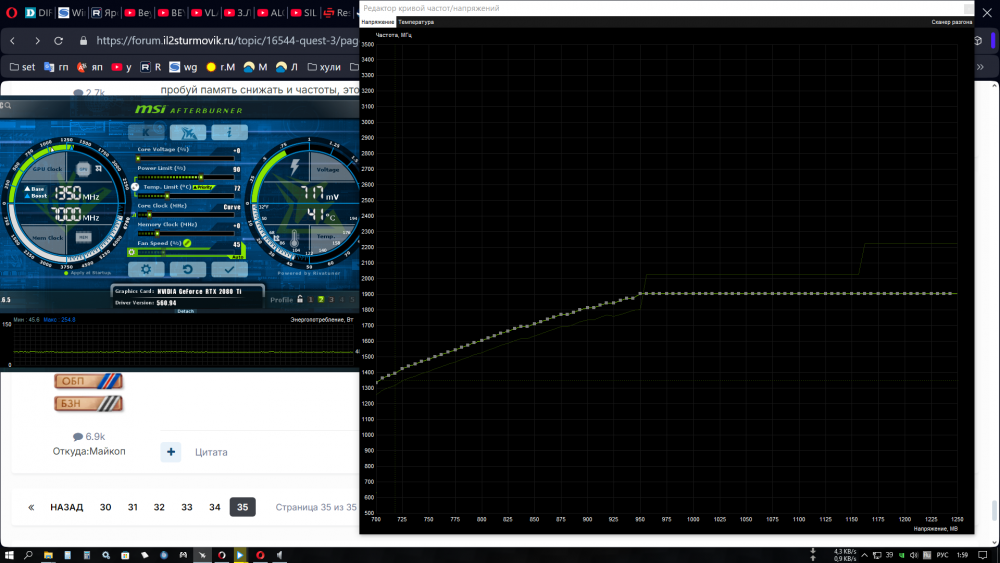Toggle Auto fan speed mode
The image size is (1000, 563).
[x=236, y=255]
